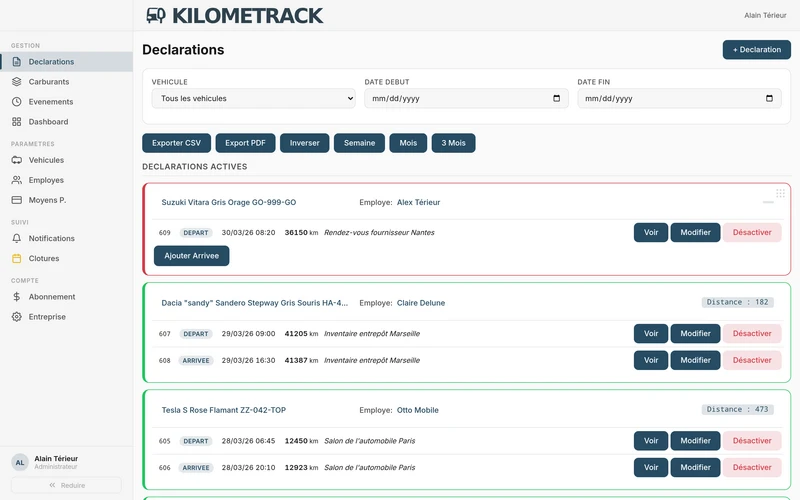Screen dimensions: 800x500
Task: Click the Declarations document icon
Action: (x=17, y=62)
